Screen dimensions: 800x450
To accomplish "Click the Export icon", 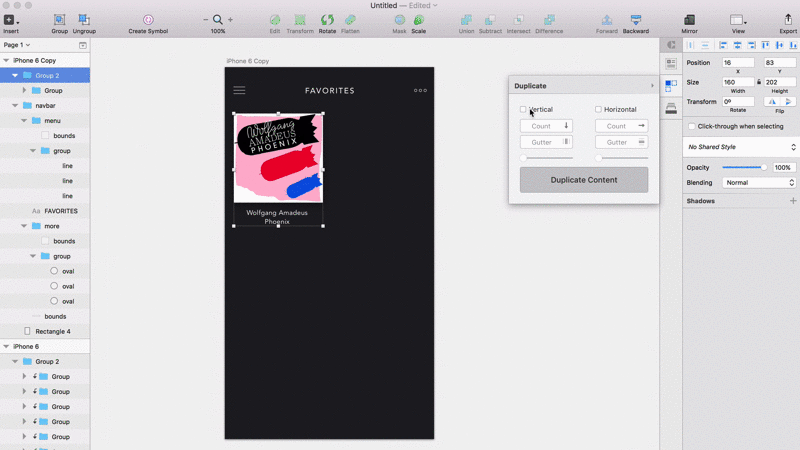I will [788, 19].
